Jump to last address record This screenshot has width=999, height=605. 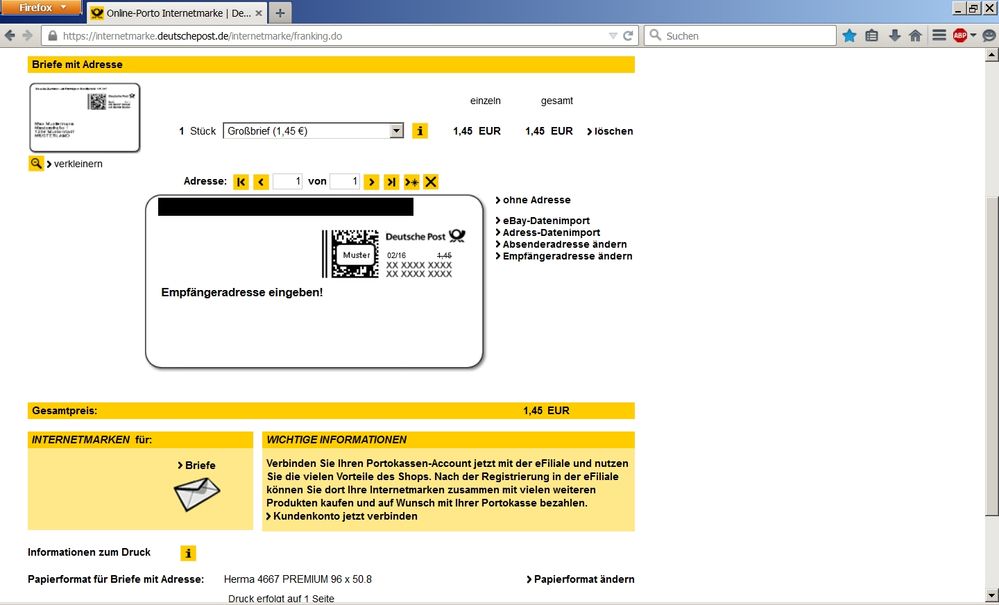coord(391,182)
